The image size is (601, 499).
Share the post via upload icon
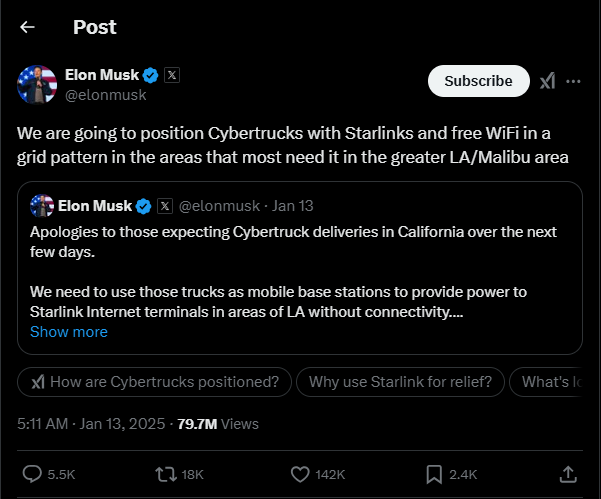point(568,474)
